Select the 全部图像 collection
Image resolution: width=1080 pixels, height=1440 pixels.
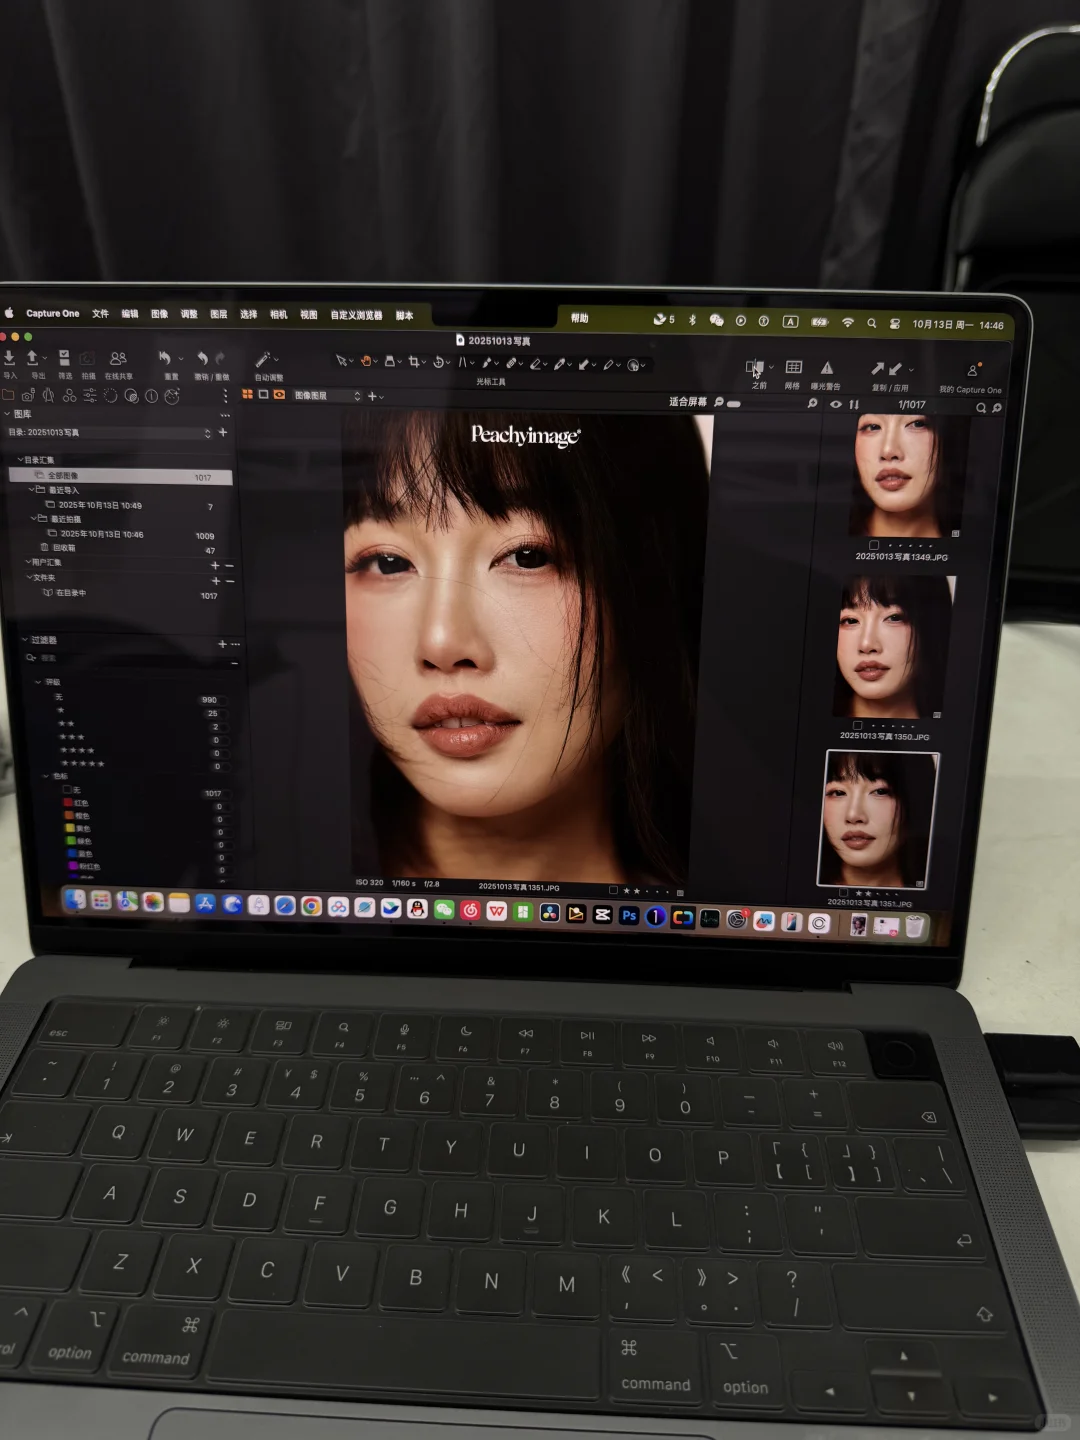tap(121, 476)
